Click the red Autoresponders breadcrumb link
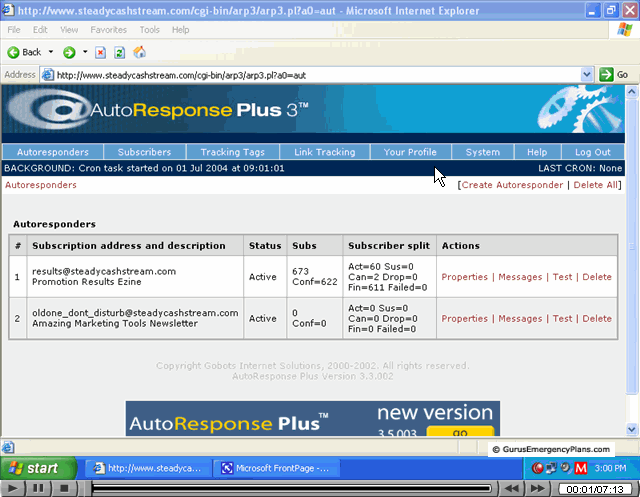Screen dimensions: 640x497 (41, 185)
